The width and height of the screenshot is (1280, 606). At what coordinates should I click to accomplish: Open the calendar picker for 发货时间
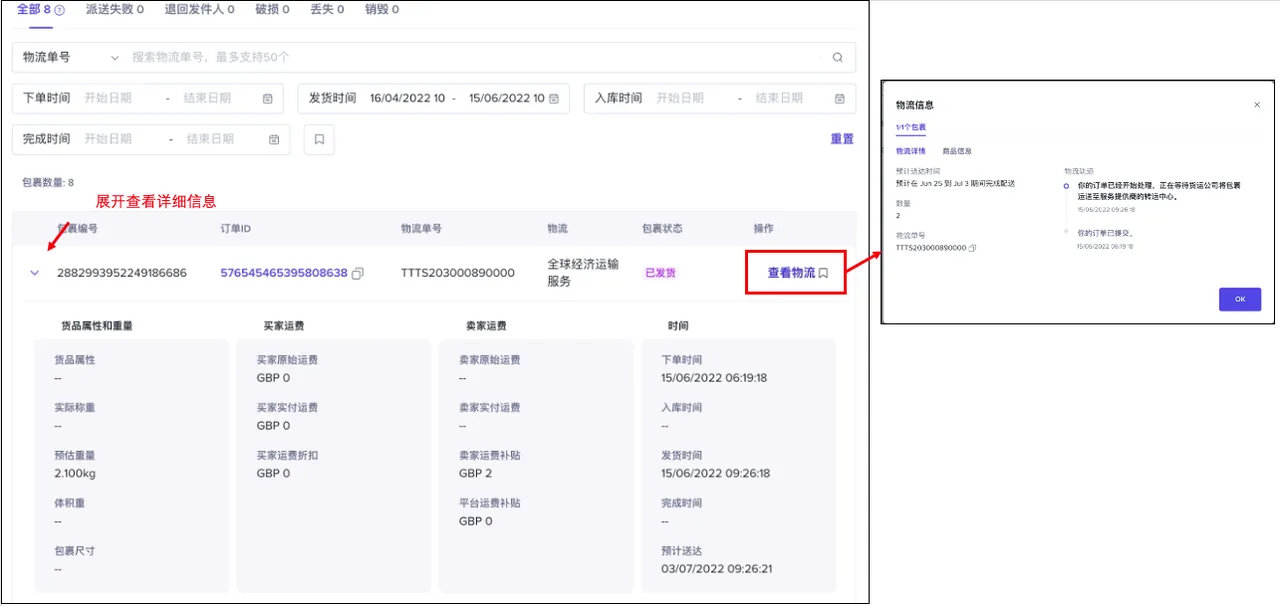point(551,98)
